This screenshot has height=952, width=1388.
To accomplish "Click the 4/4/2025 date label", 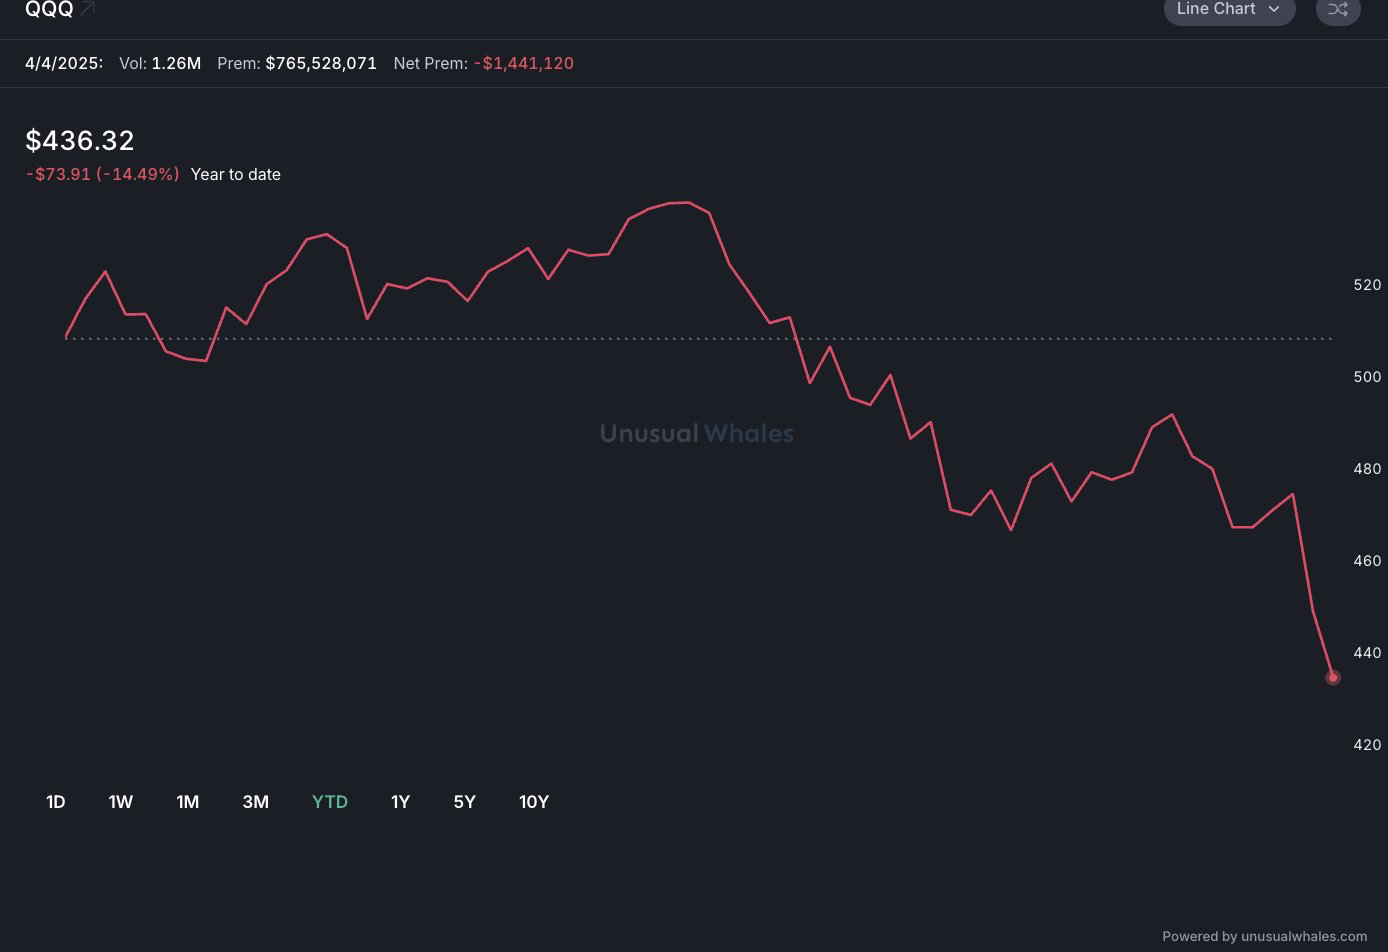I will pos(64,63).
